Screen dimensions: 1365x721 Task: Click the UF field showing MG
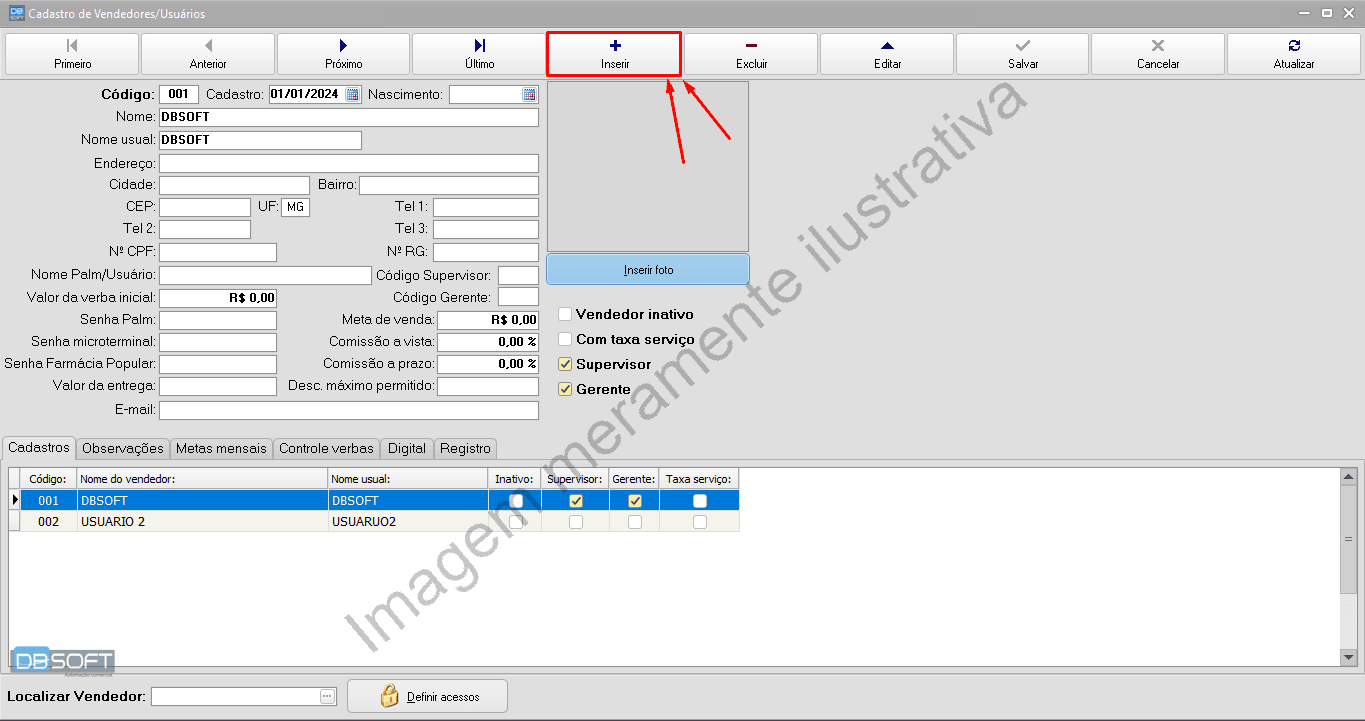pyautogui.click(x=296, y=207)
